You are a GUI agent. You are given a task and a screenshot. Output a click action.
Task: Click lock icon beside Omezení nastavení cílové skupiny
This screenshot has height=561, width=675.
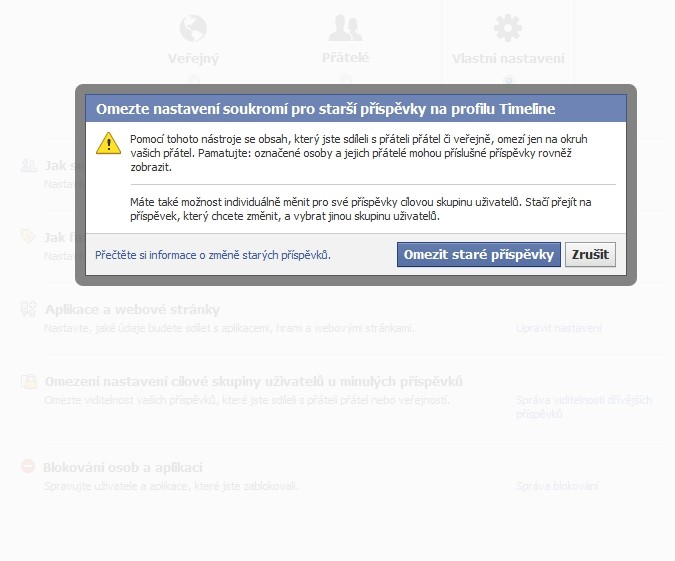click(29, 381)
